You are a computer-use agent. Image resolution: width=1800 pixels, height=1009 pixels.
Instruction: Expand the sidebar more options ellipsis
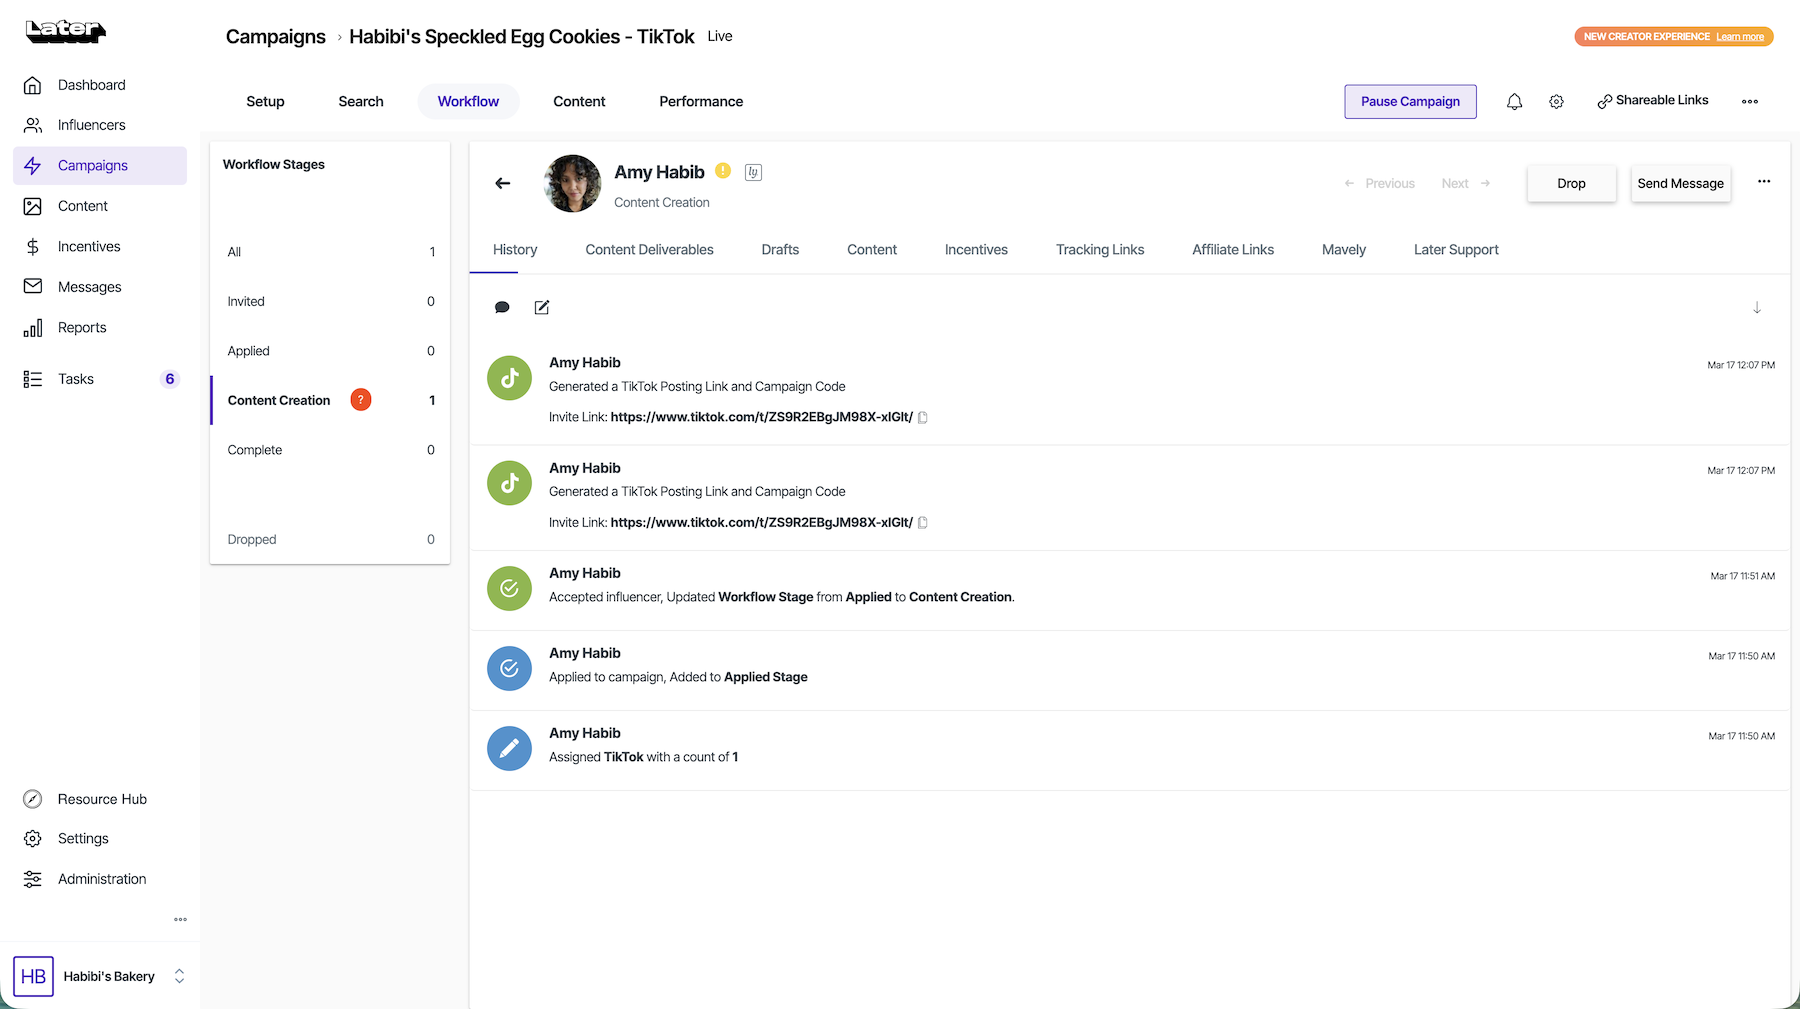point(180,919)
